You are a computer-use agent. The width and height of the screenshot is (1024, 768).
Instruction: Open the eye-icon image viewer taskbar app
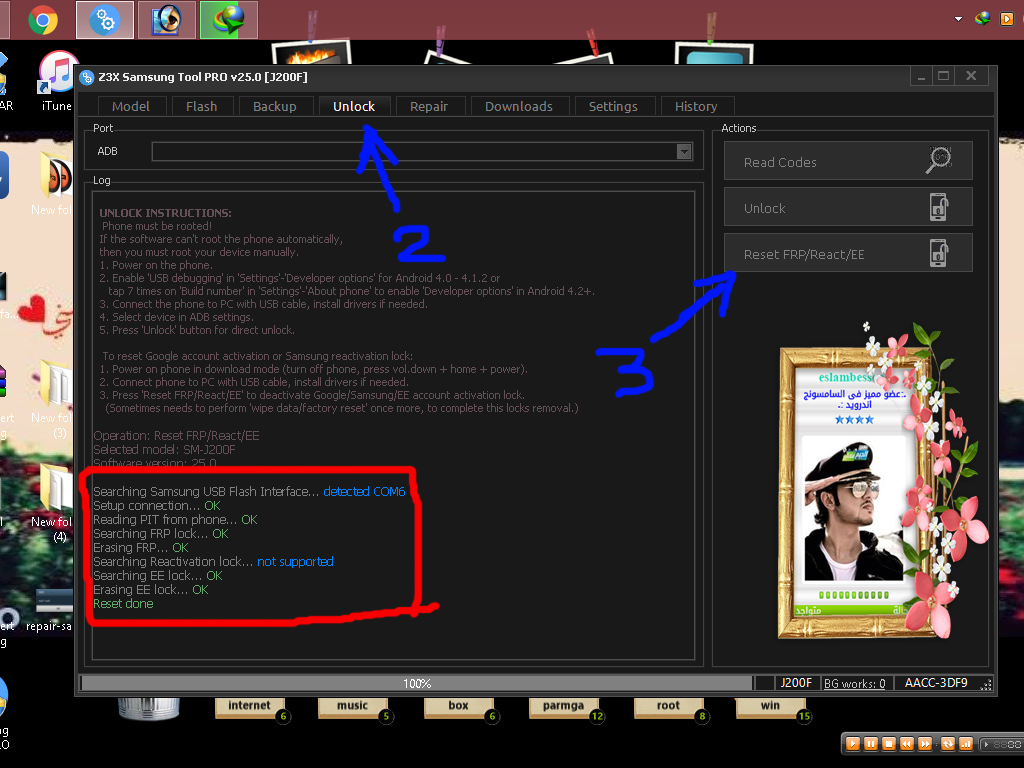click(x=167, y=20)
